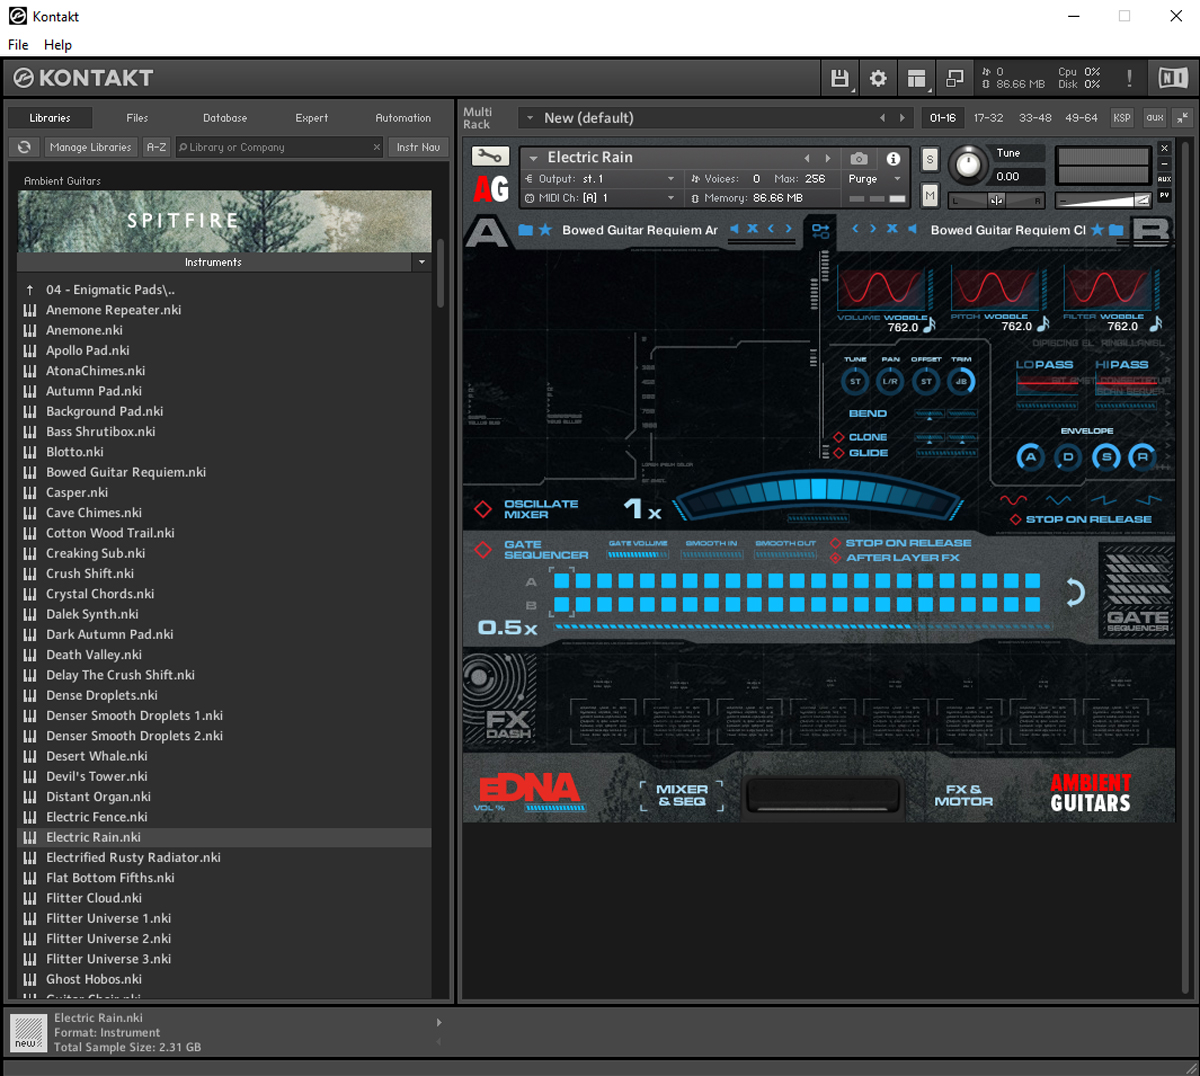Screen dimensions: 1200x1076
Task: Open the Mixer & Seq page
Action: [682, 795]
